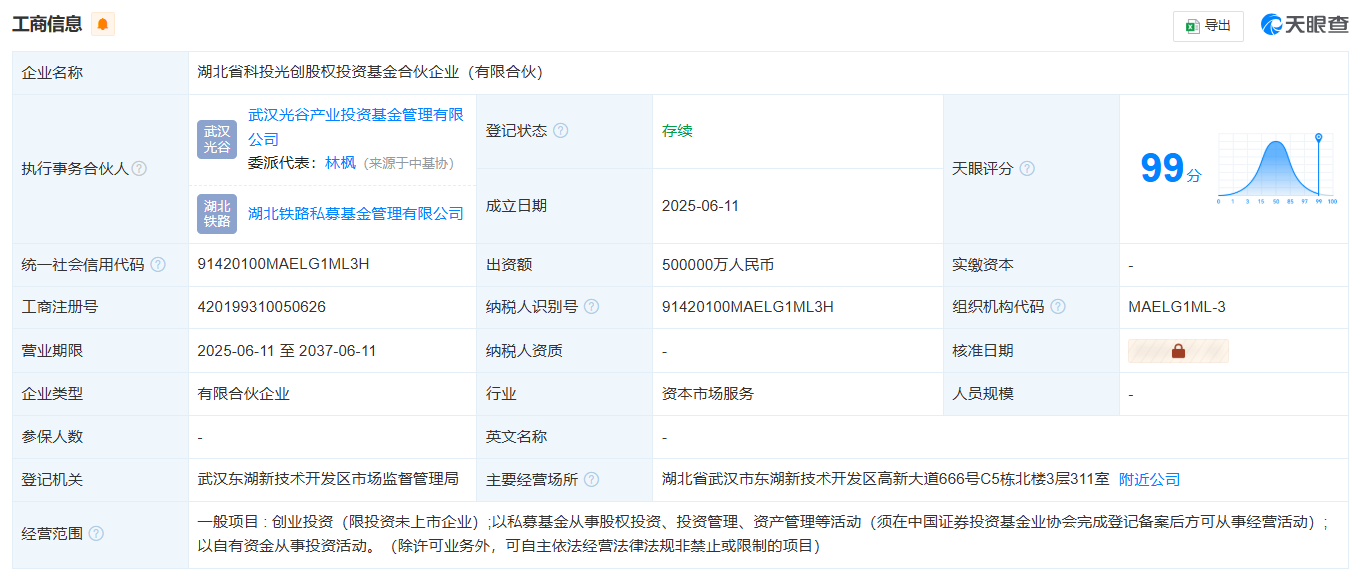Click the 99分 score value

tap(1171, 168)
